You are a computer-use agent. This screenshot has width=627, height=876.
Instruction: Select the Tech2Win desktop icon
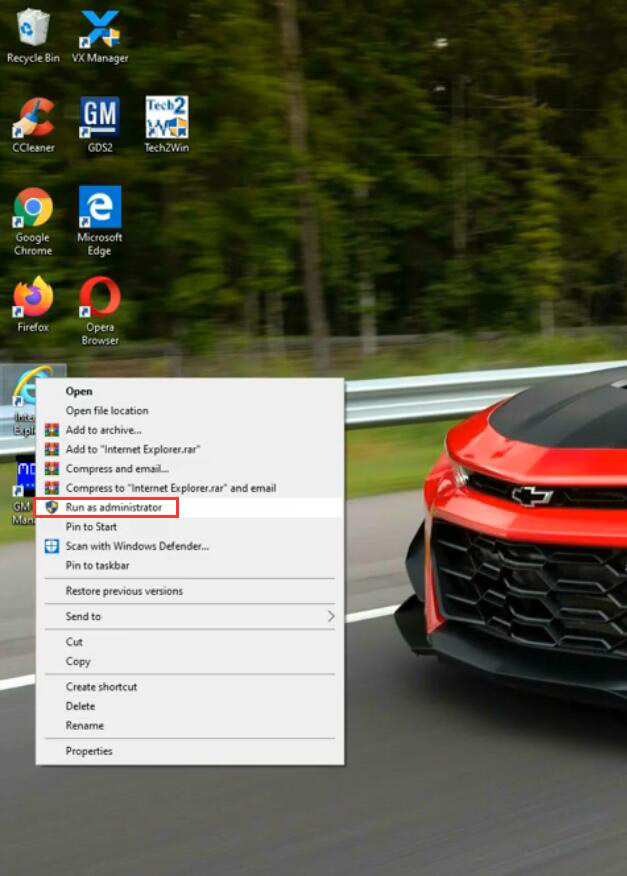166,120
